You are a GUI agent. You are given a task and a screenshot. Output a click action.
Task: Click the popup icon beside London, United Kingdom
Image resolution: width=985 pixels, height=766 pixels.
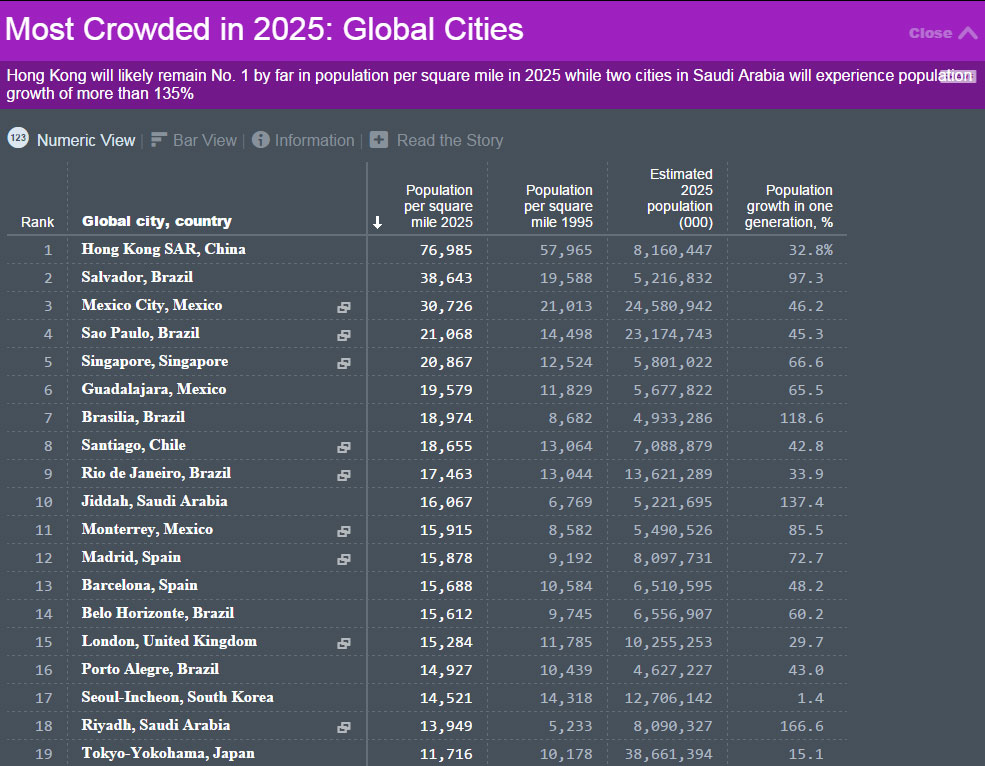coord(343,643)
